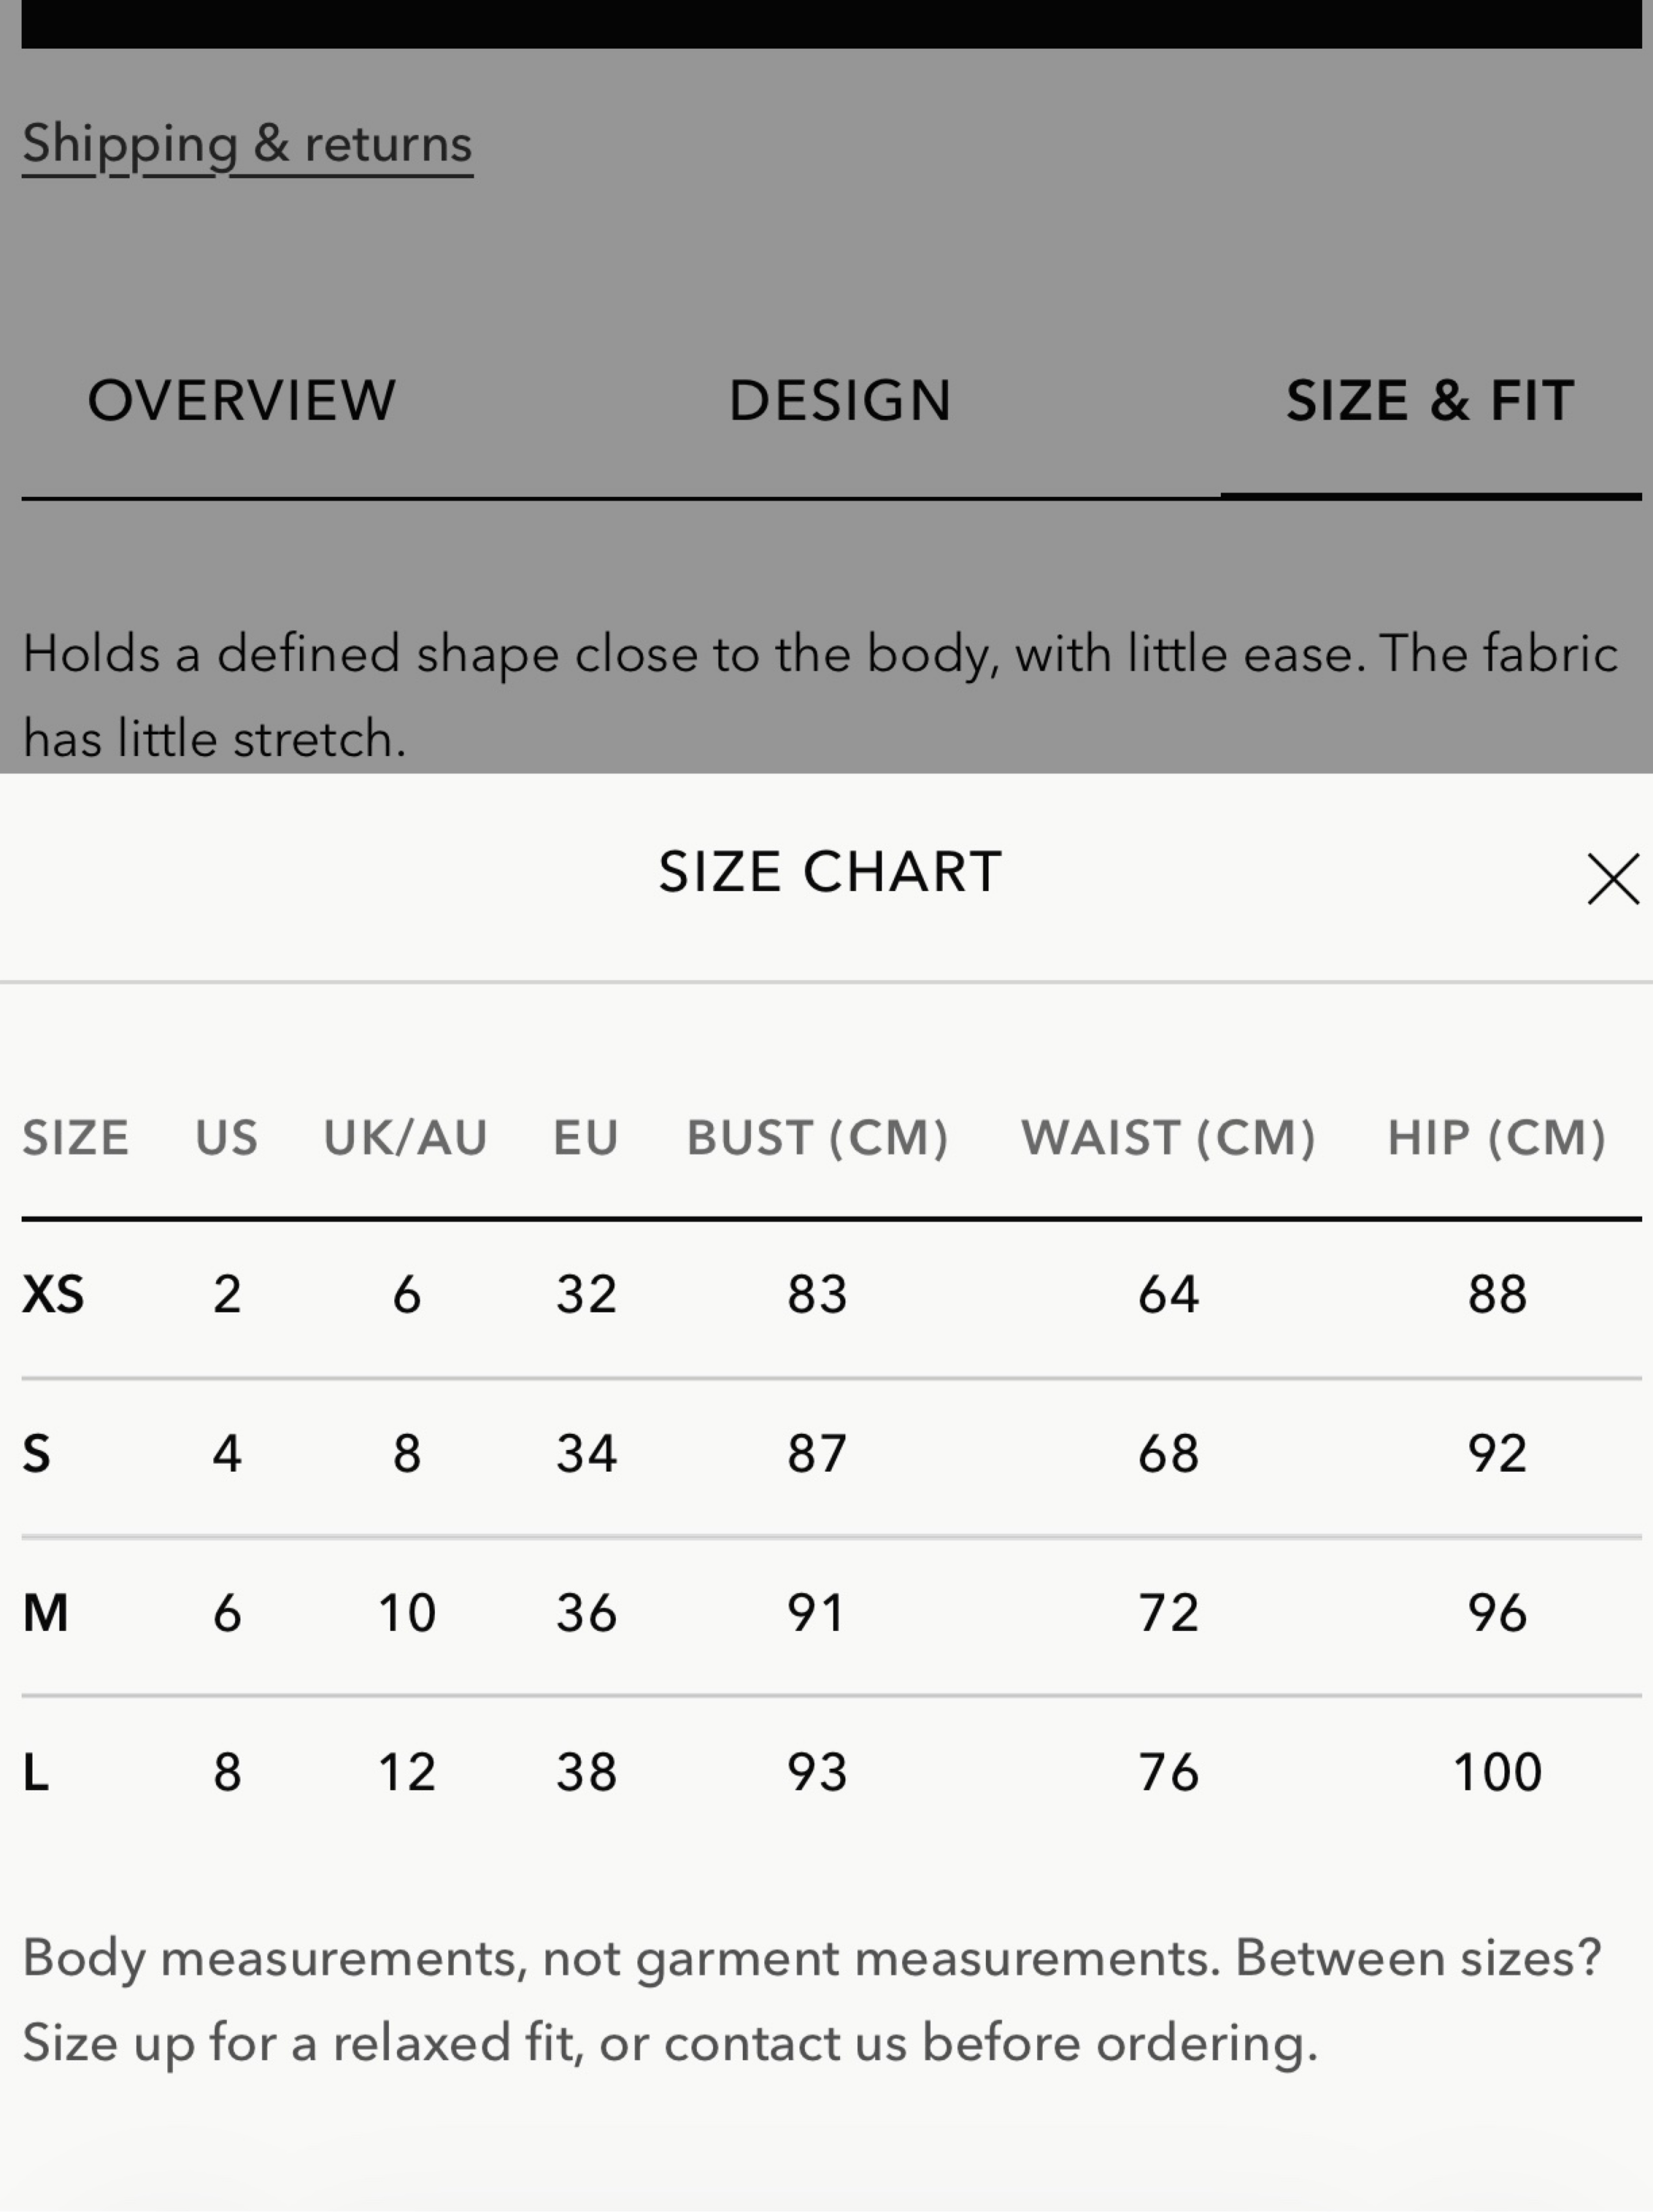Close the size chart panel
1653x2212 pixels.
coord(1613,879)
